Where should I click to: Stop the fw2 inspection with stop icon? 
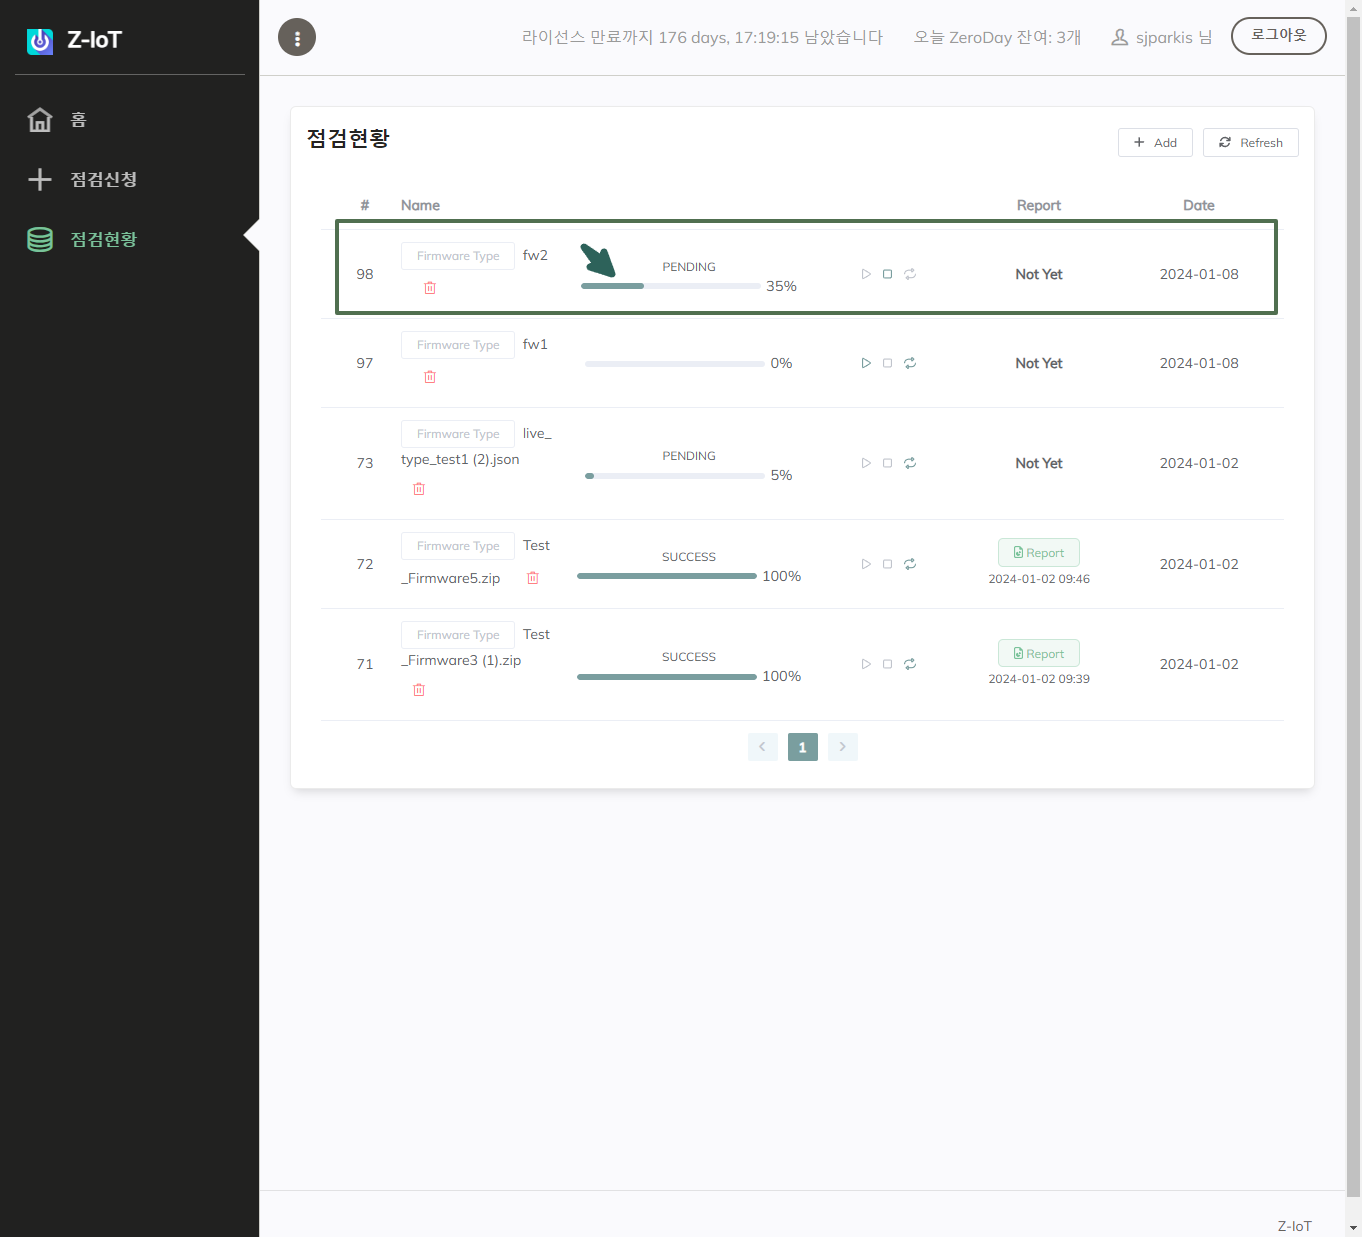[887, 274]
